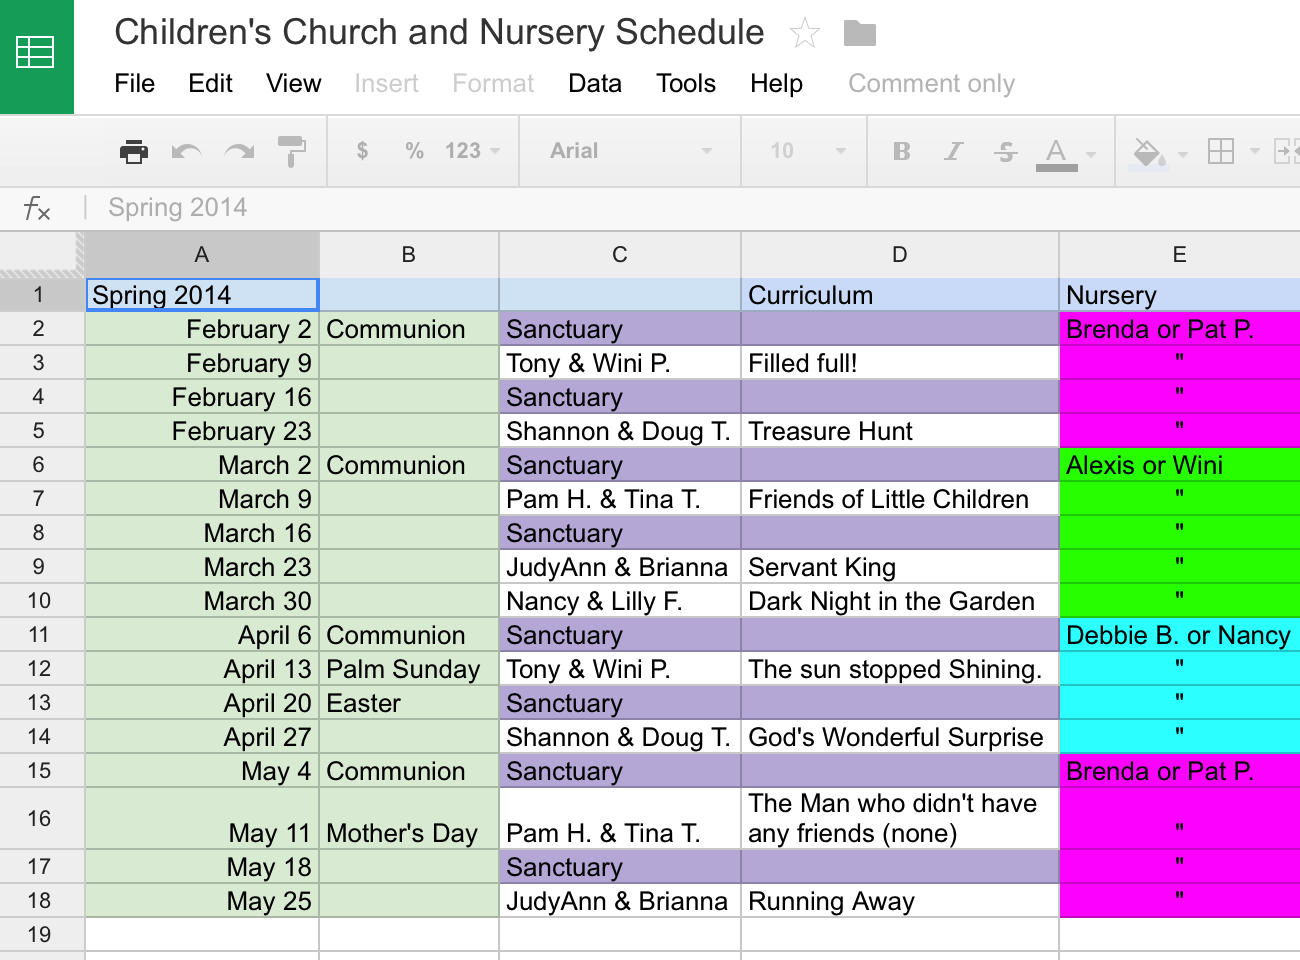Screen dimensions: 1300x960
Task: Open the Google Sheets home icon
Action: [x=36, y=54]
